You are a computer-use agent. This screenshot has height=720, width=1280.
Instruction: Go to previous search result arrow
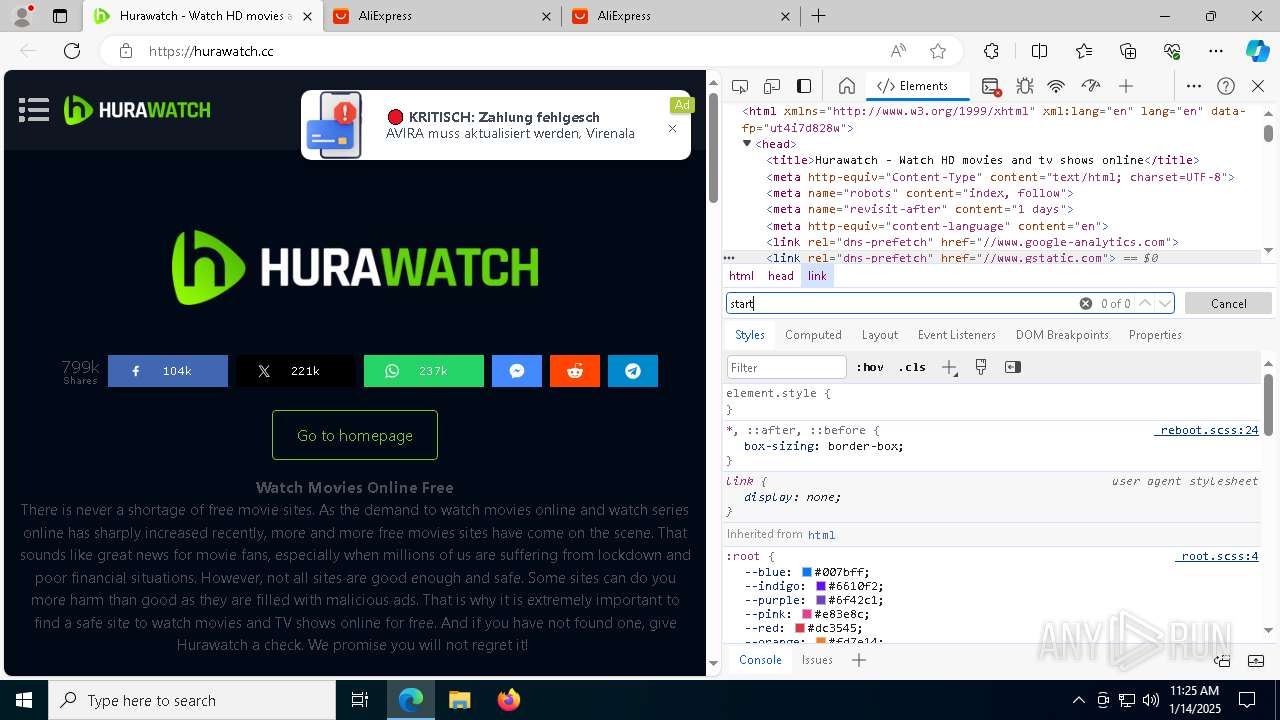pyautogui.click(x=1145, y=303)
